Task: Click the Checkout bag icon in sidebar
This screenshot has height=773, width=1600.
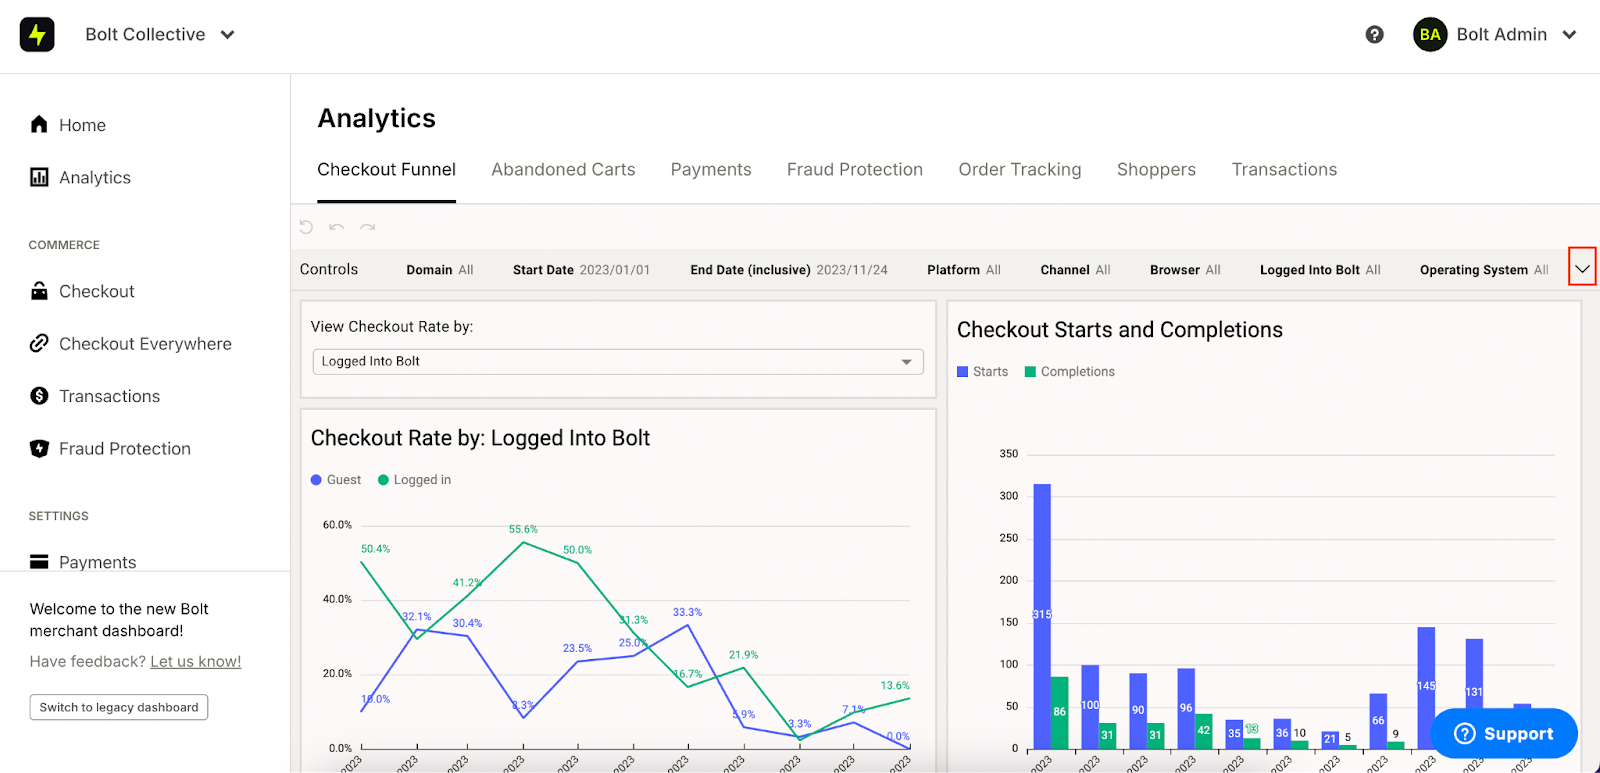Action: click(x=39, y=291)
